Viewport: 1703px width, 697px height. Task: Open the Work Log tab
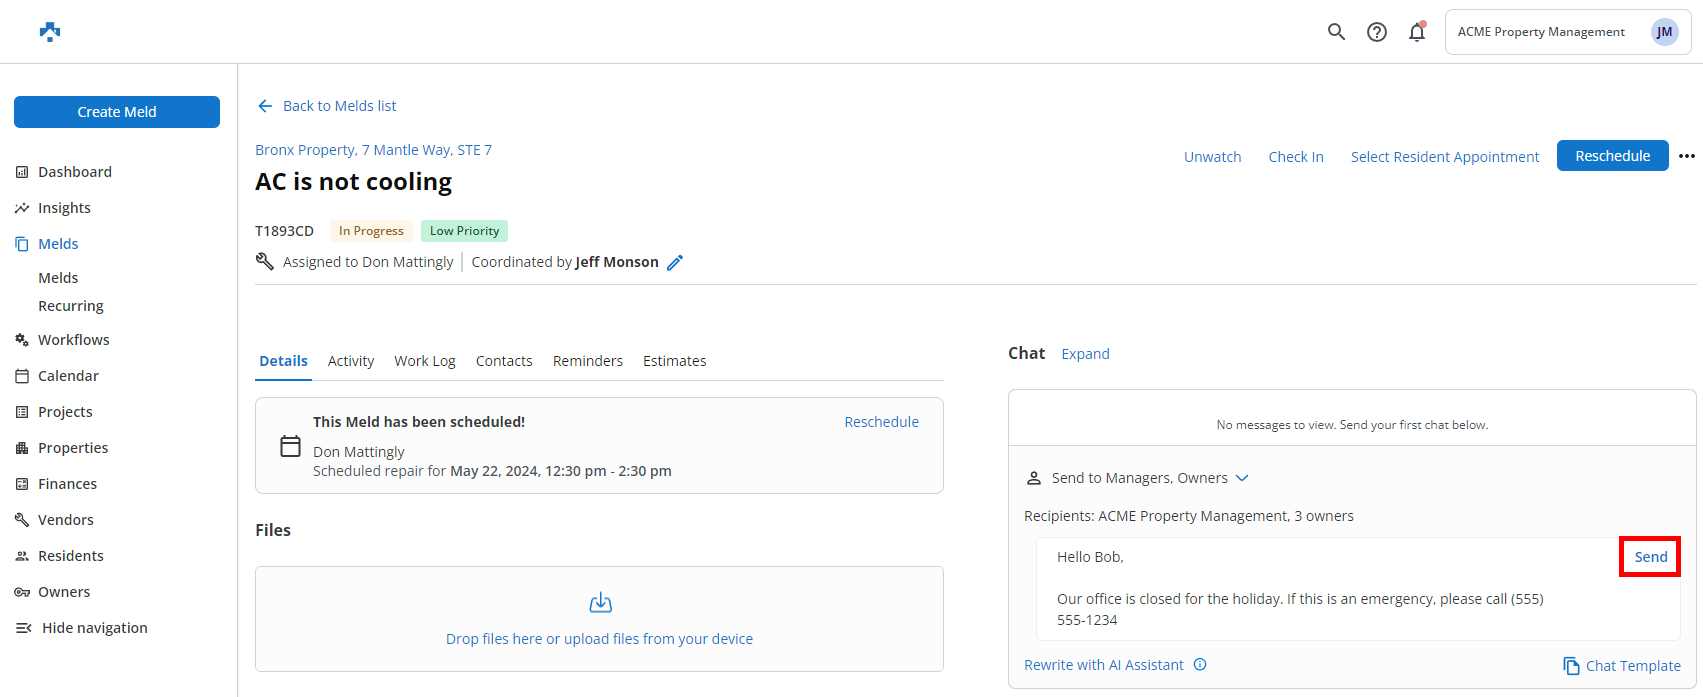(x=424, y=361)
